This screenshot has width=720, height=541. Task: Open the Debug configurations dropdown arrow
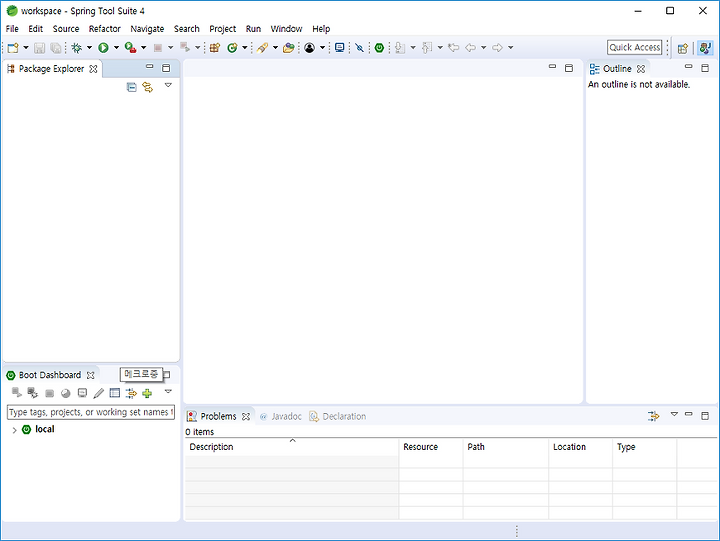(89, 47)
